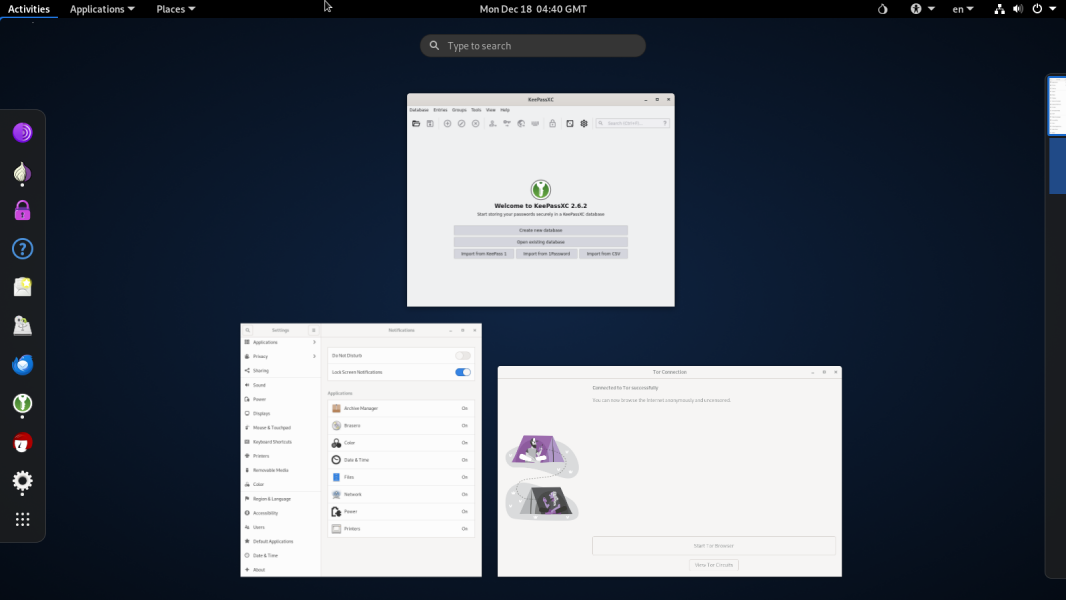This screenshot has height=600, width=1066.
Task: Click the edit entry icon in KeePassXC toolbar
Action: tap(462, 124)
